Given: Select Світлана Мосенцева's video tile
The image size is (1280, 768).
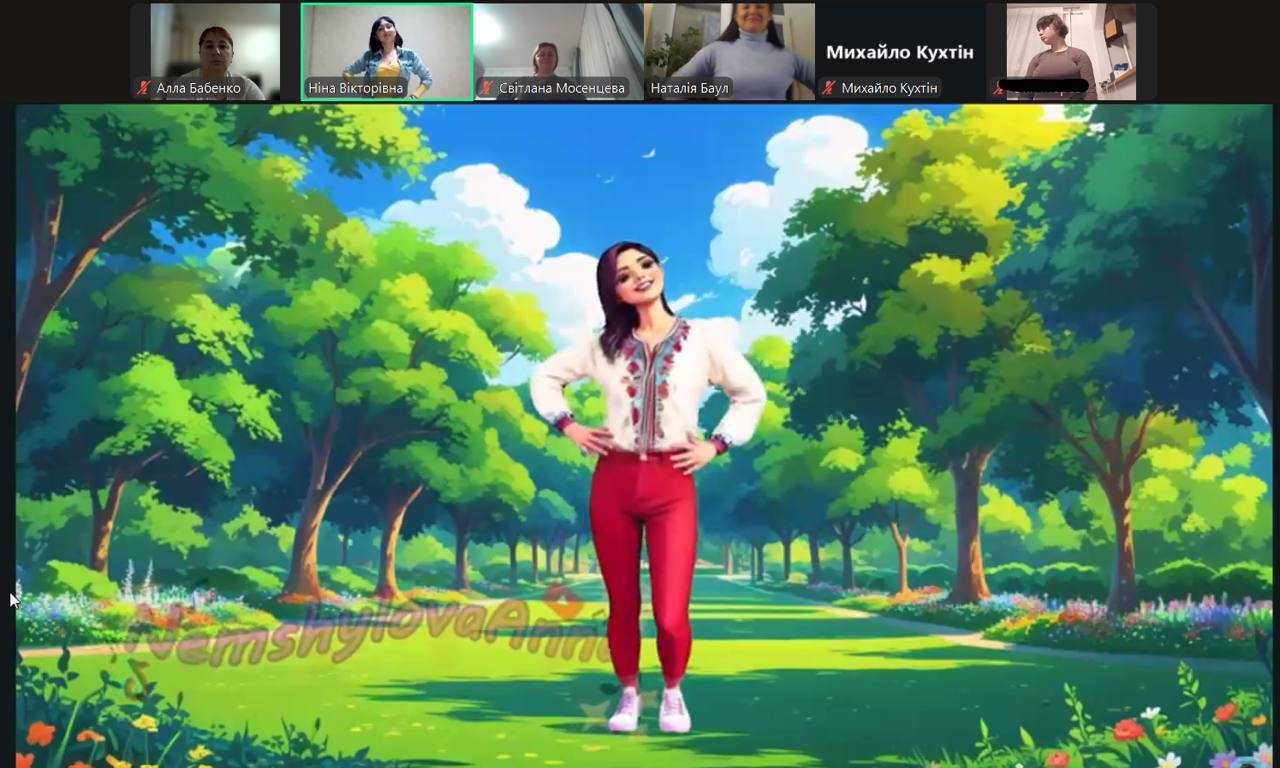Looking at the screenshot, I should [558, 45].
